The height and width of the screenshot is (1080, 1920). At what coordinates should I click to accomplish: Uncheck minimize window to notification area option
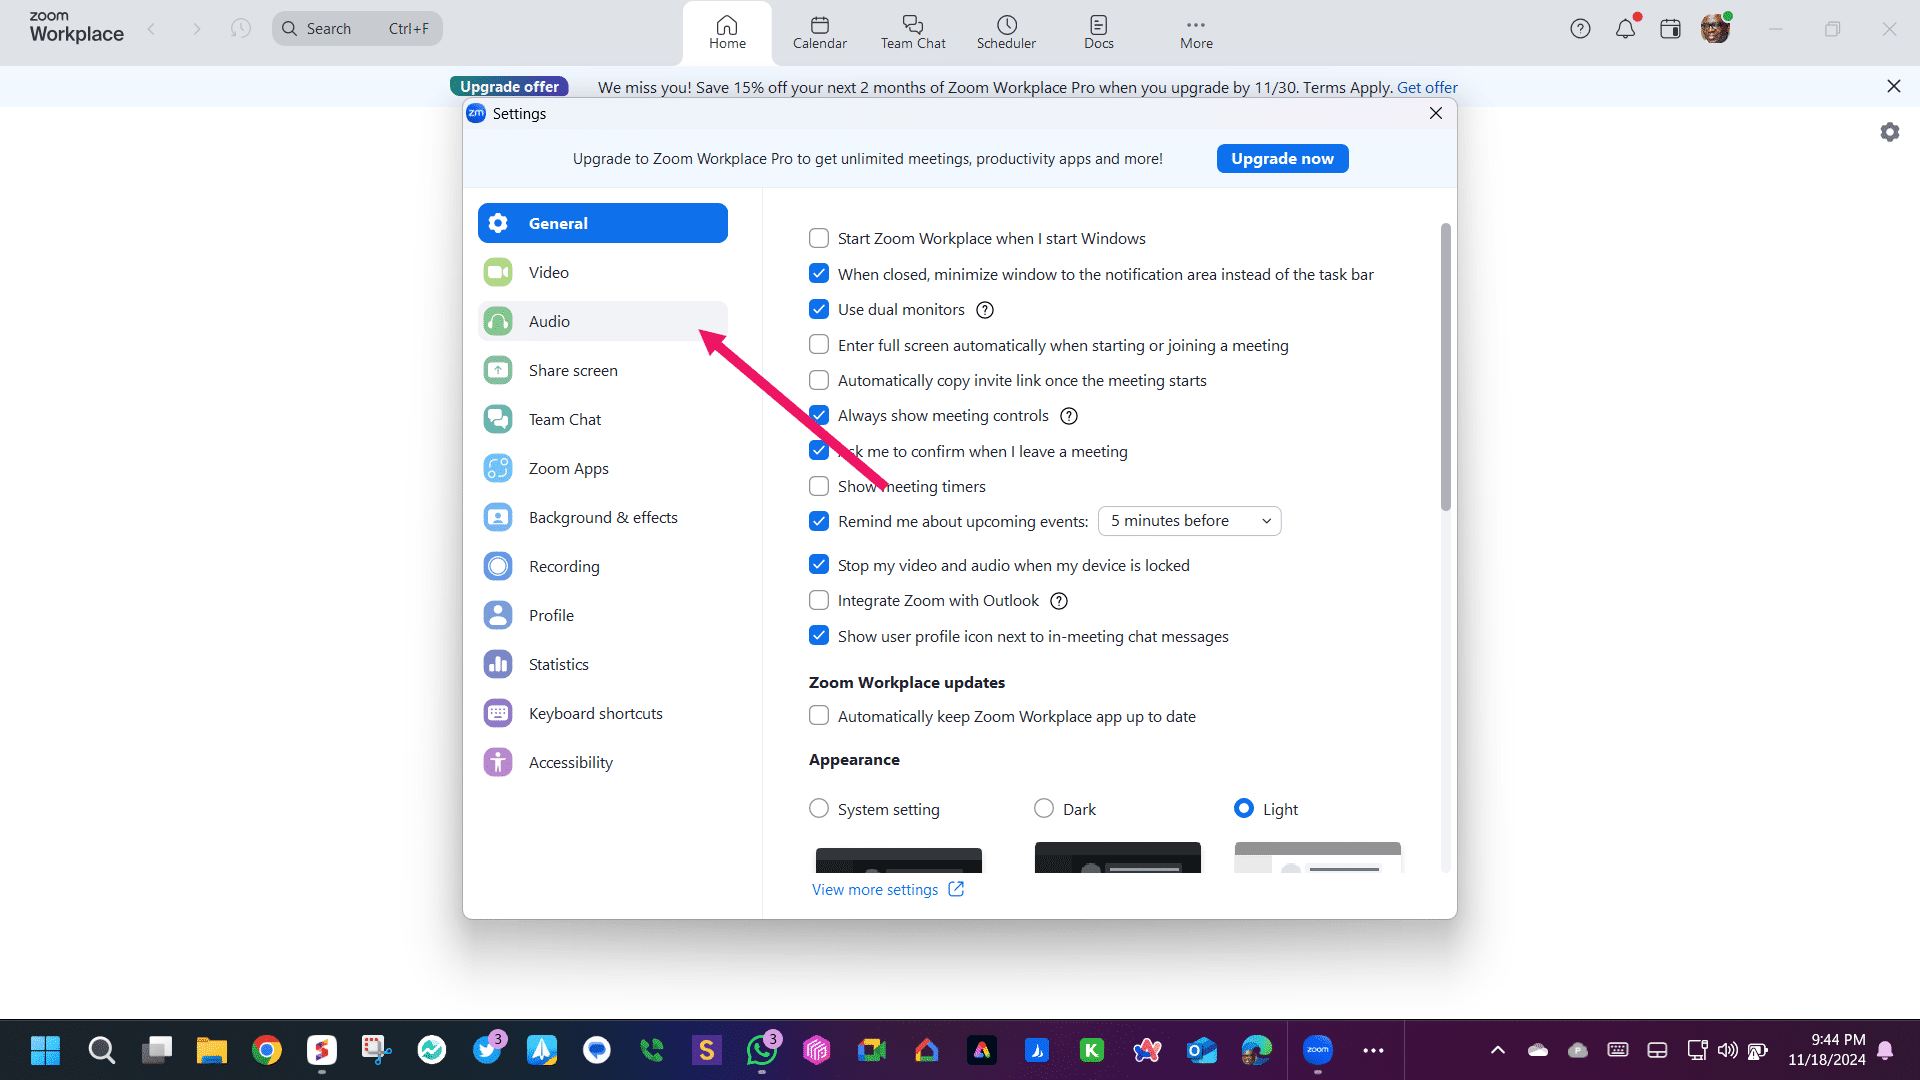[x=819, y=274]
